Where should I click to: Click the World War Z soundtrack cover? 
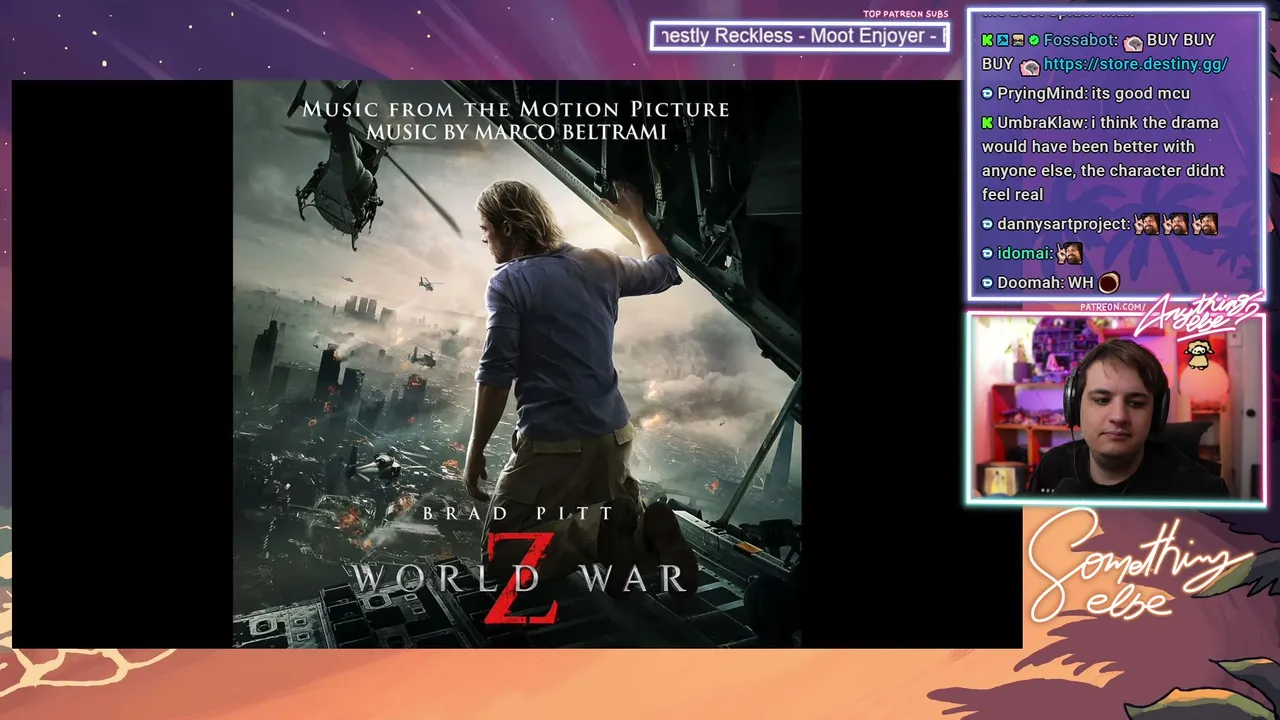517,364
